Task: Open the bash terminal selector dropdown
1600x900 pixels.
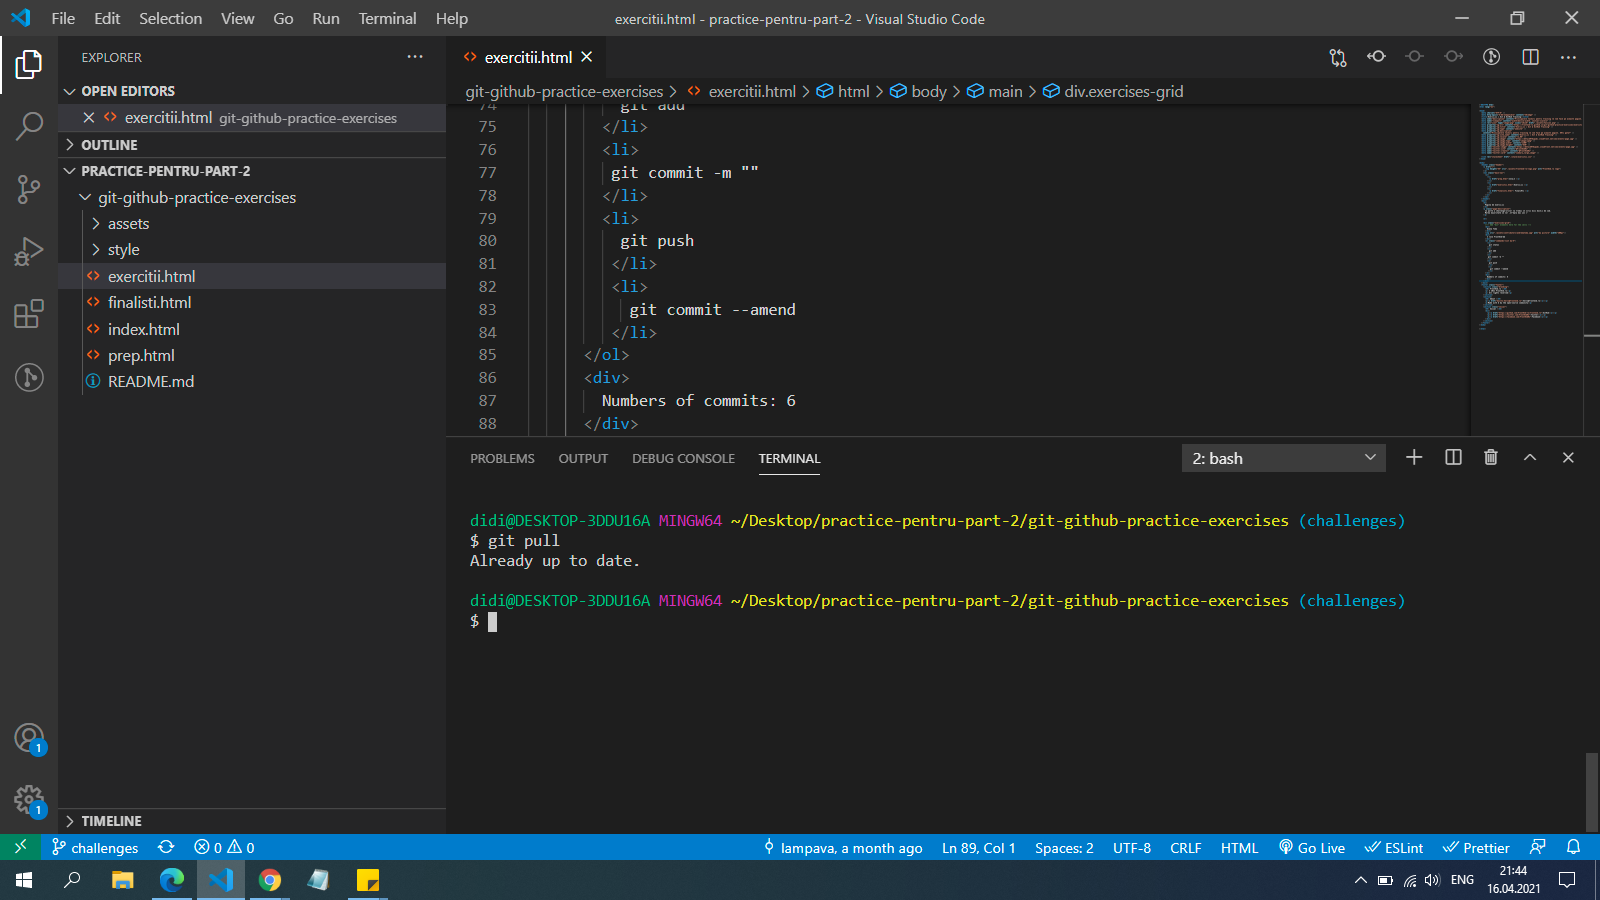Action: tap(1283, 458)
